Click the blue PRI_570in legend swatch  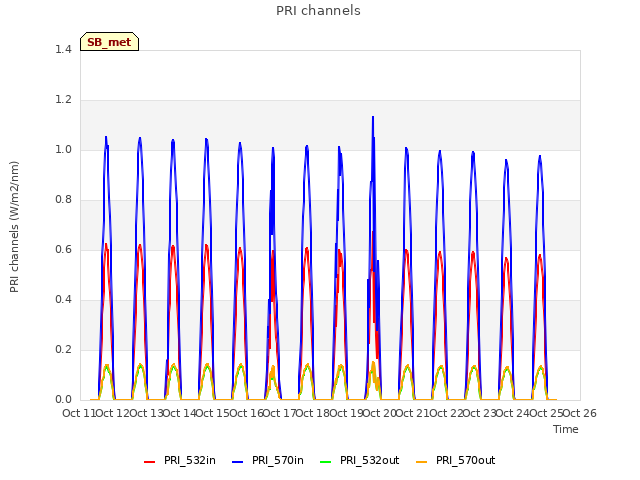coord(238,462)
